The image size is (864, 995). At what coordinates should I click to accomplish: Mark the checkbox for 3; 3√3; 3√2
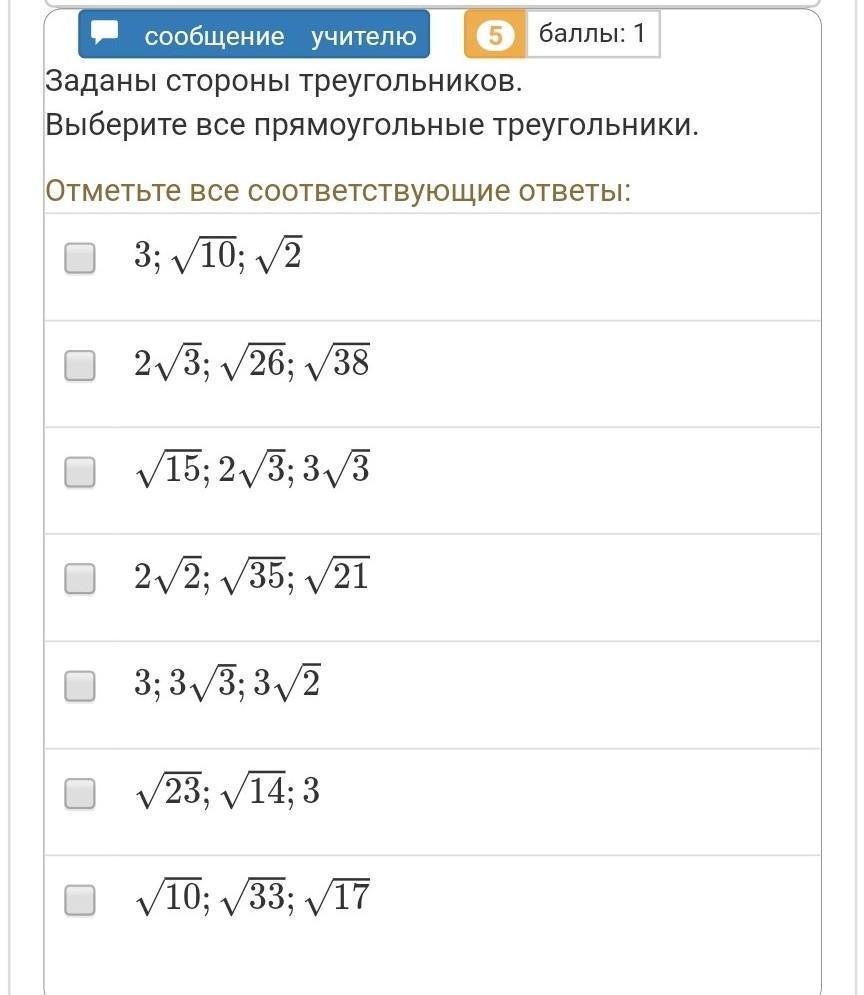click(80, 686)
